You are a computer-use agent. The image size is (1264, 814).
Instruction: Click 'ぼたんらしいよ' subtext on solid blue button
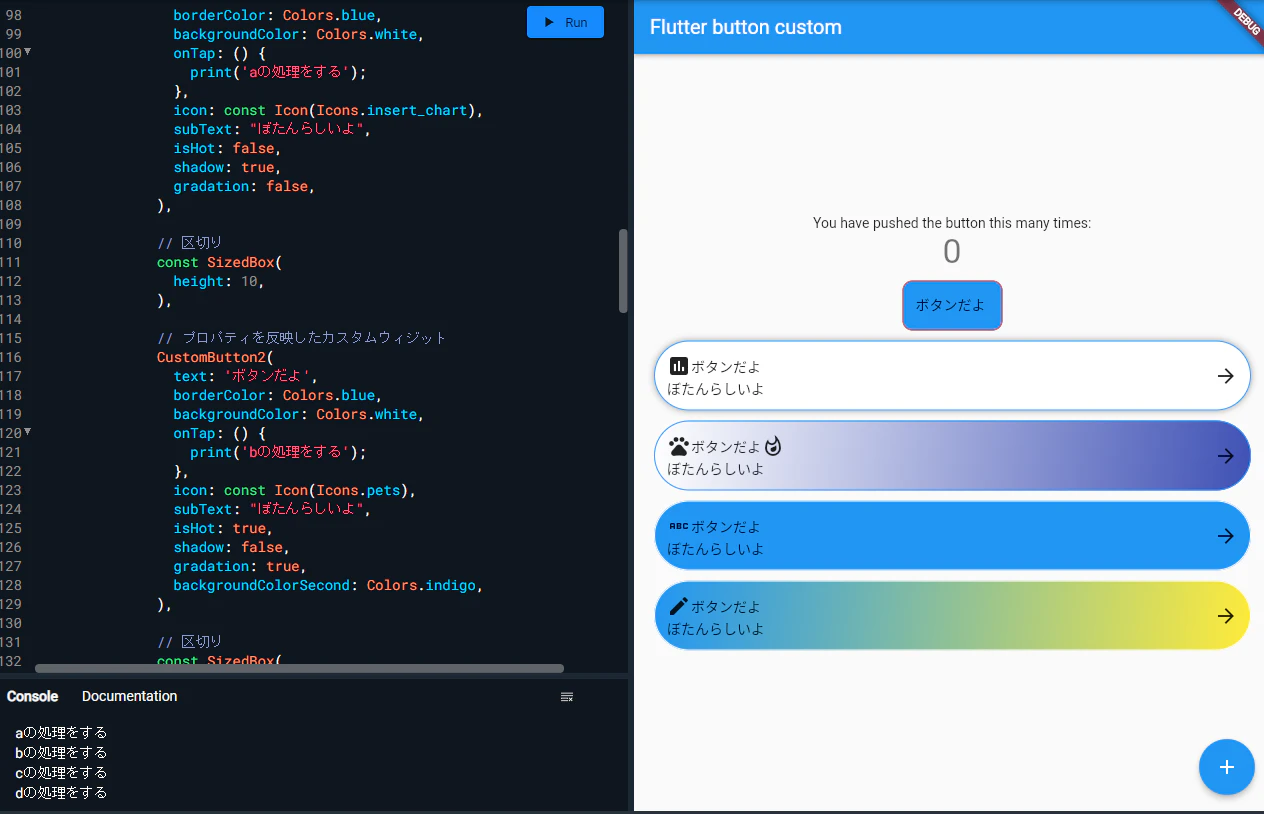coord(716,549)
